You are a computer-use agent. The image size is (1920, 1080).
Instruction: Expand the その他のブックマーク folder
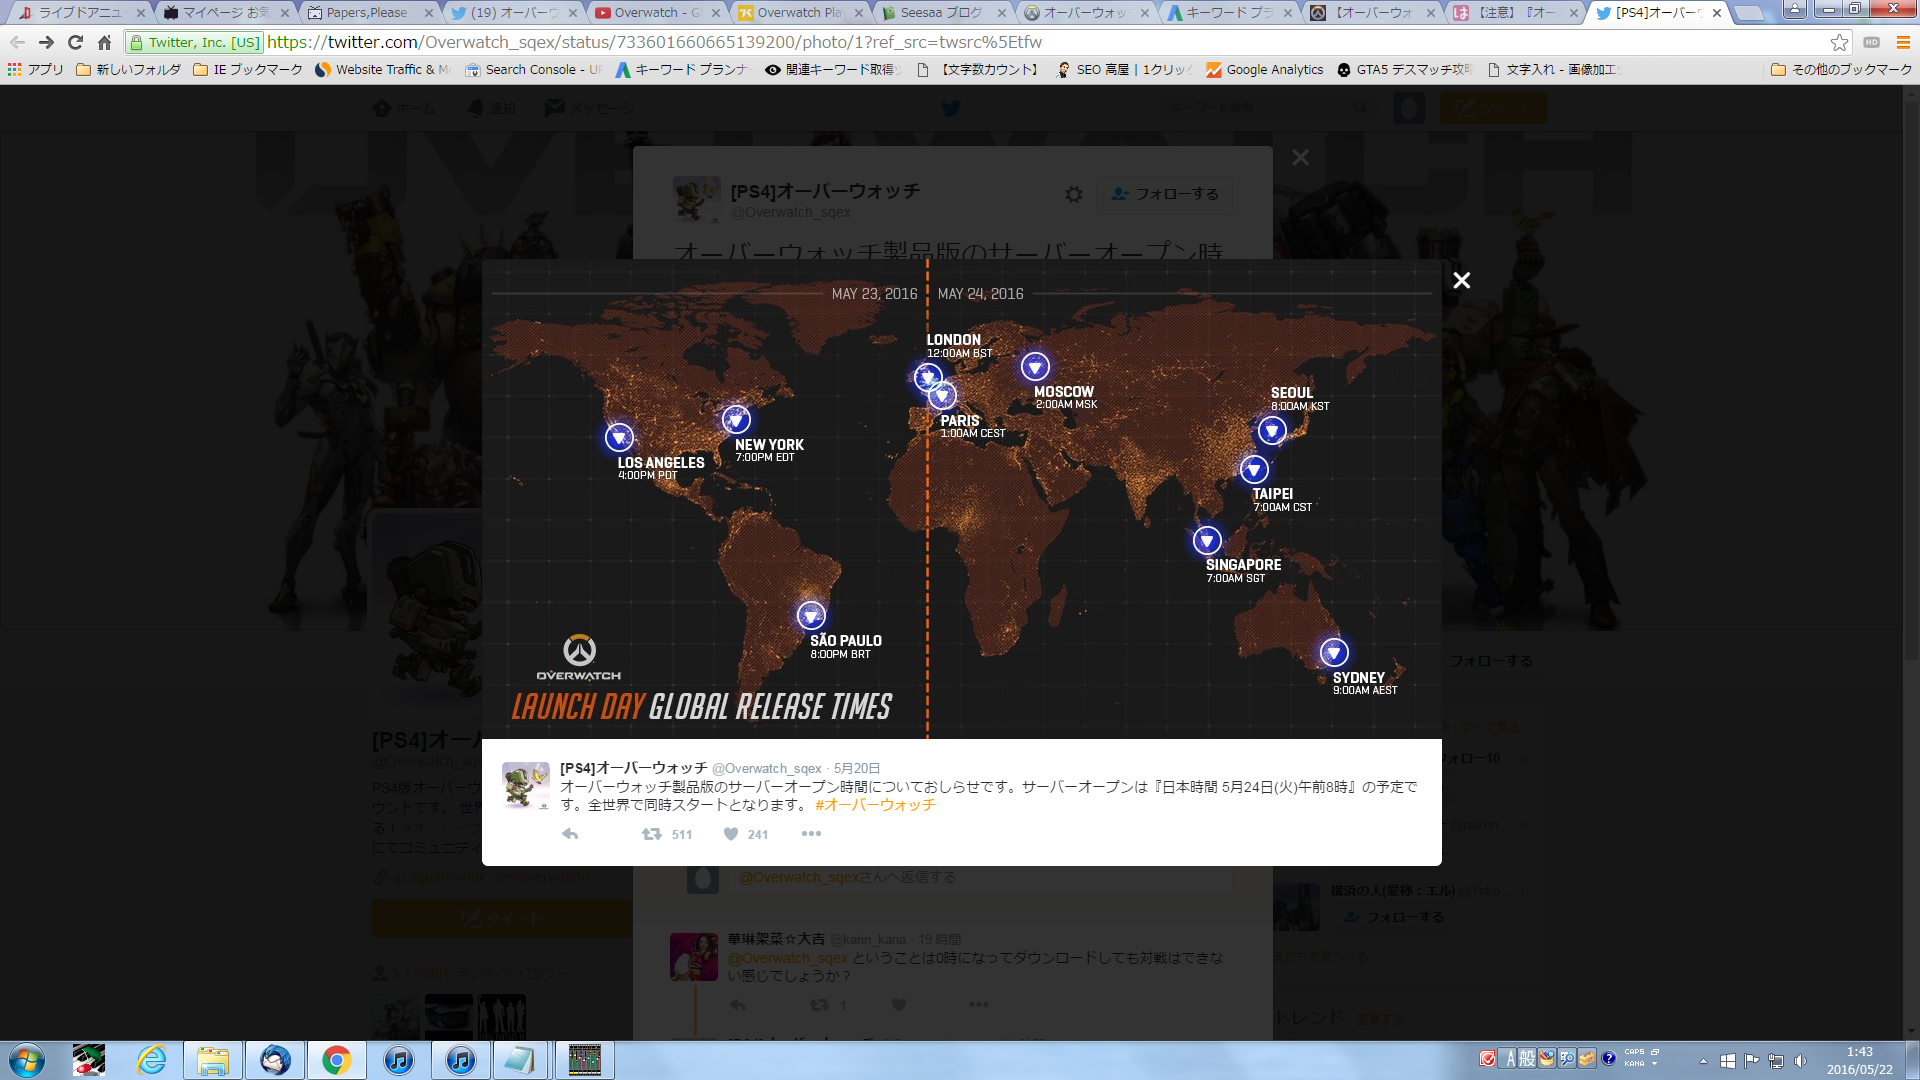coord(1841,69)
